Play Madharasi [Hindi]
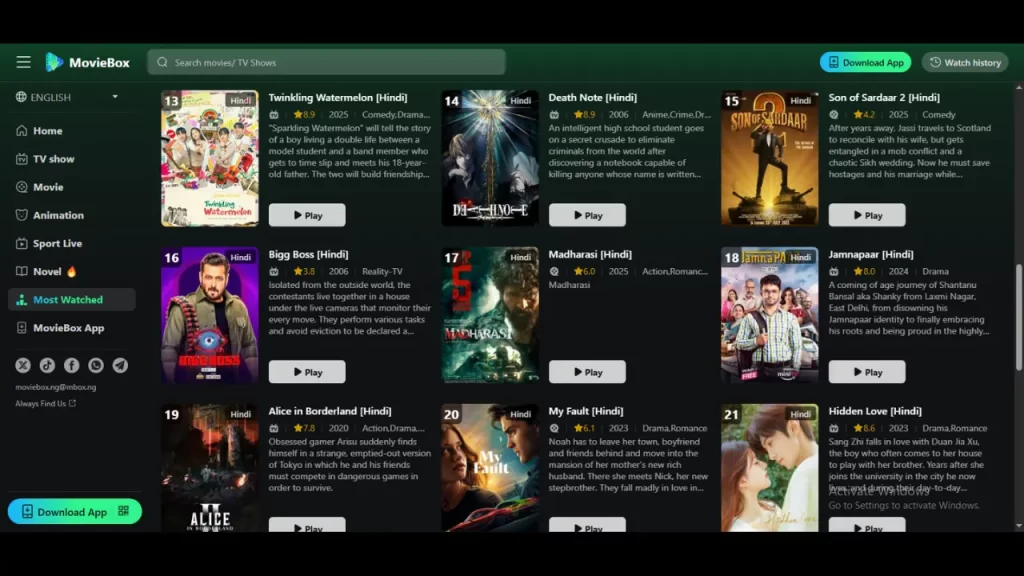1024x576 pixels. pyautogui.click(x=587, y=372)
